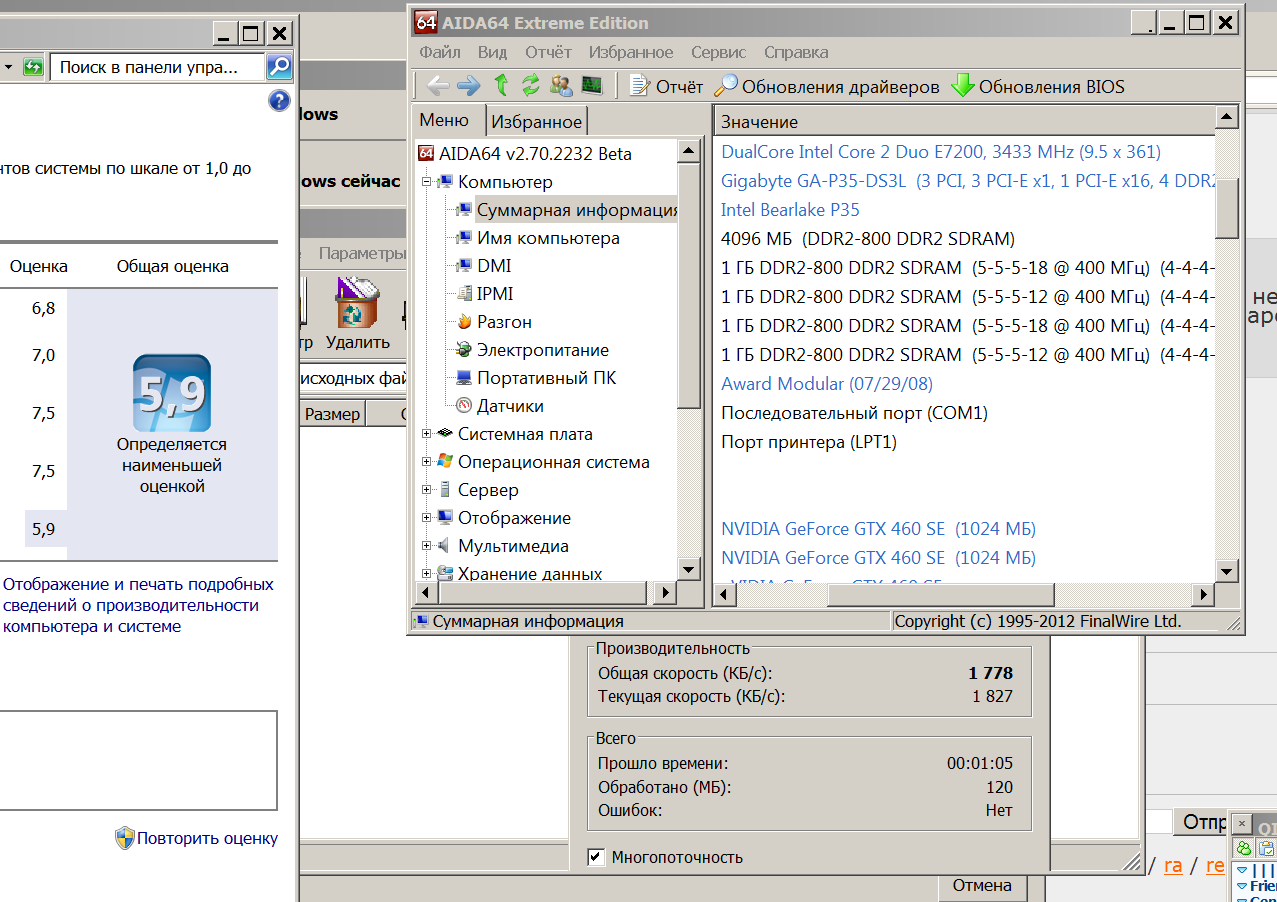Click the values panel horizontal scrollbar thumb
1277x902 pixels.
click(x=940, y=594)
